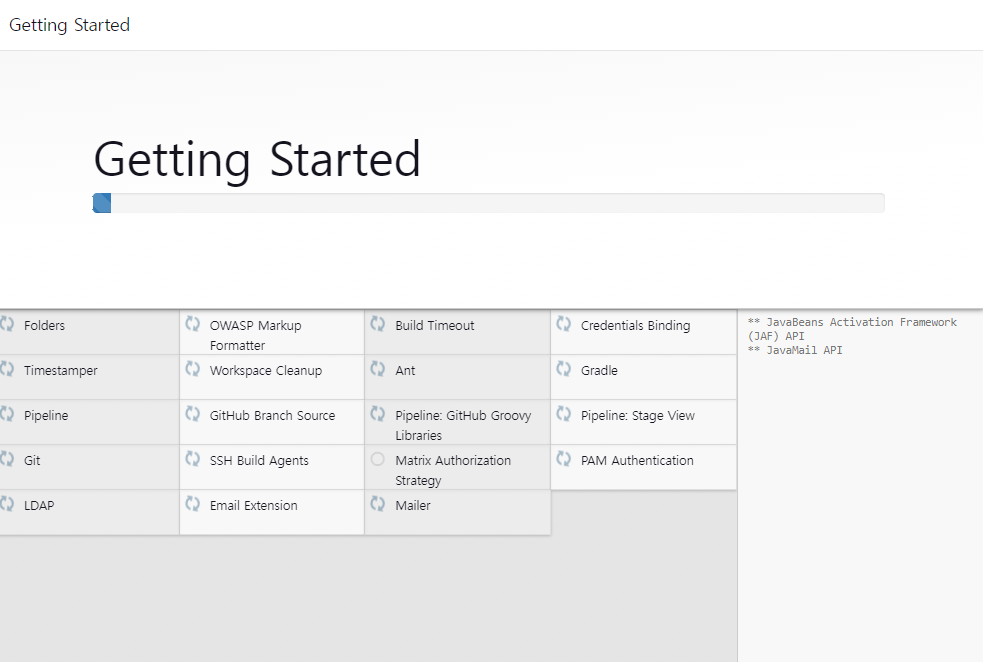Click the spinner icon beside PAM Authentication
The height and width of the screenshot is (662, 983).
[564, 460]
